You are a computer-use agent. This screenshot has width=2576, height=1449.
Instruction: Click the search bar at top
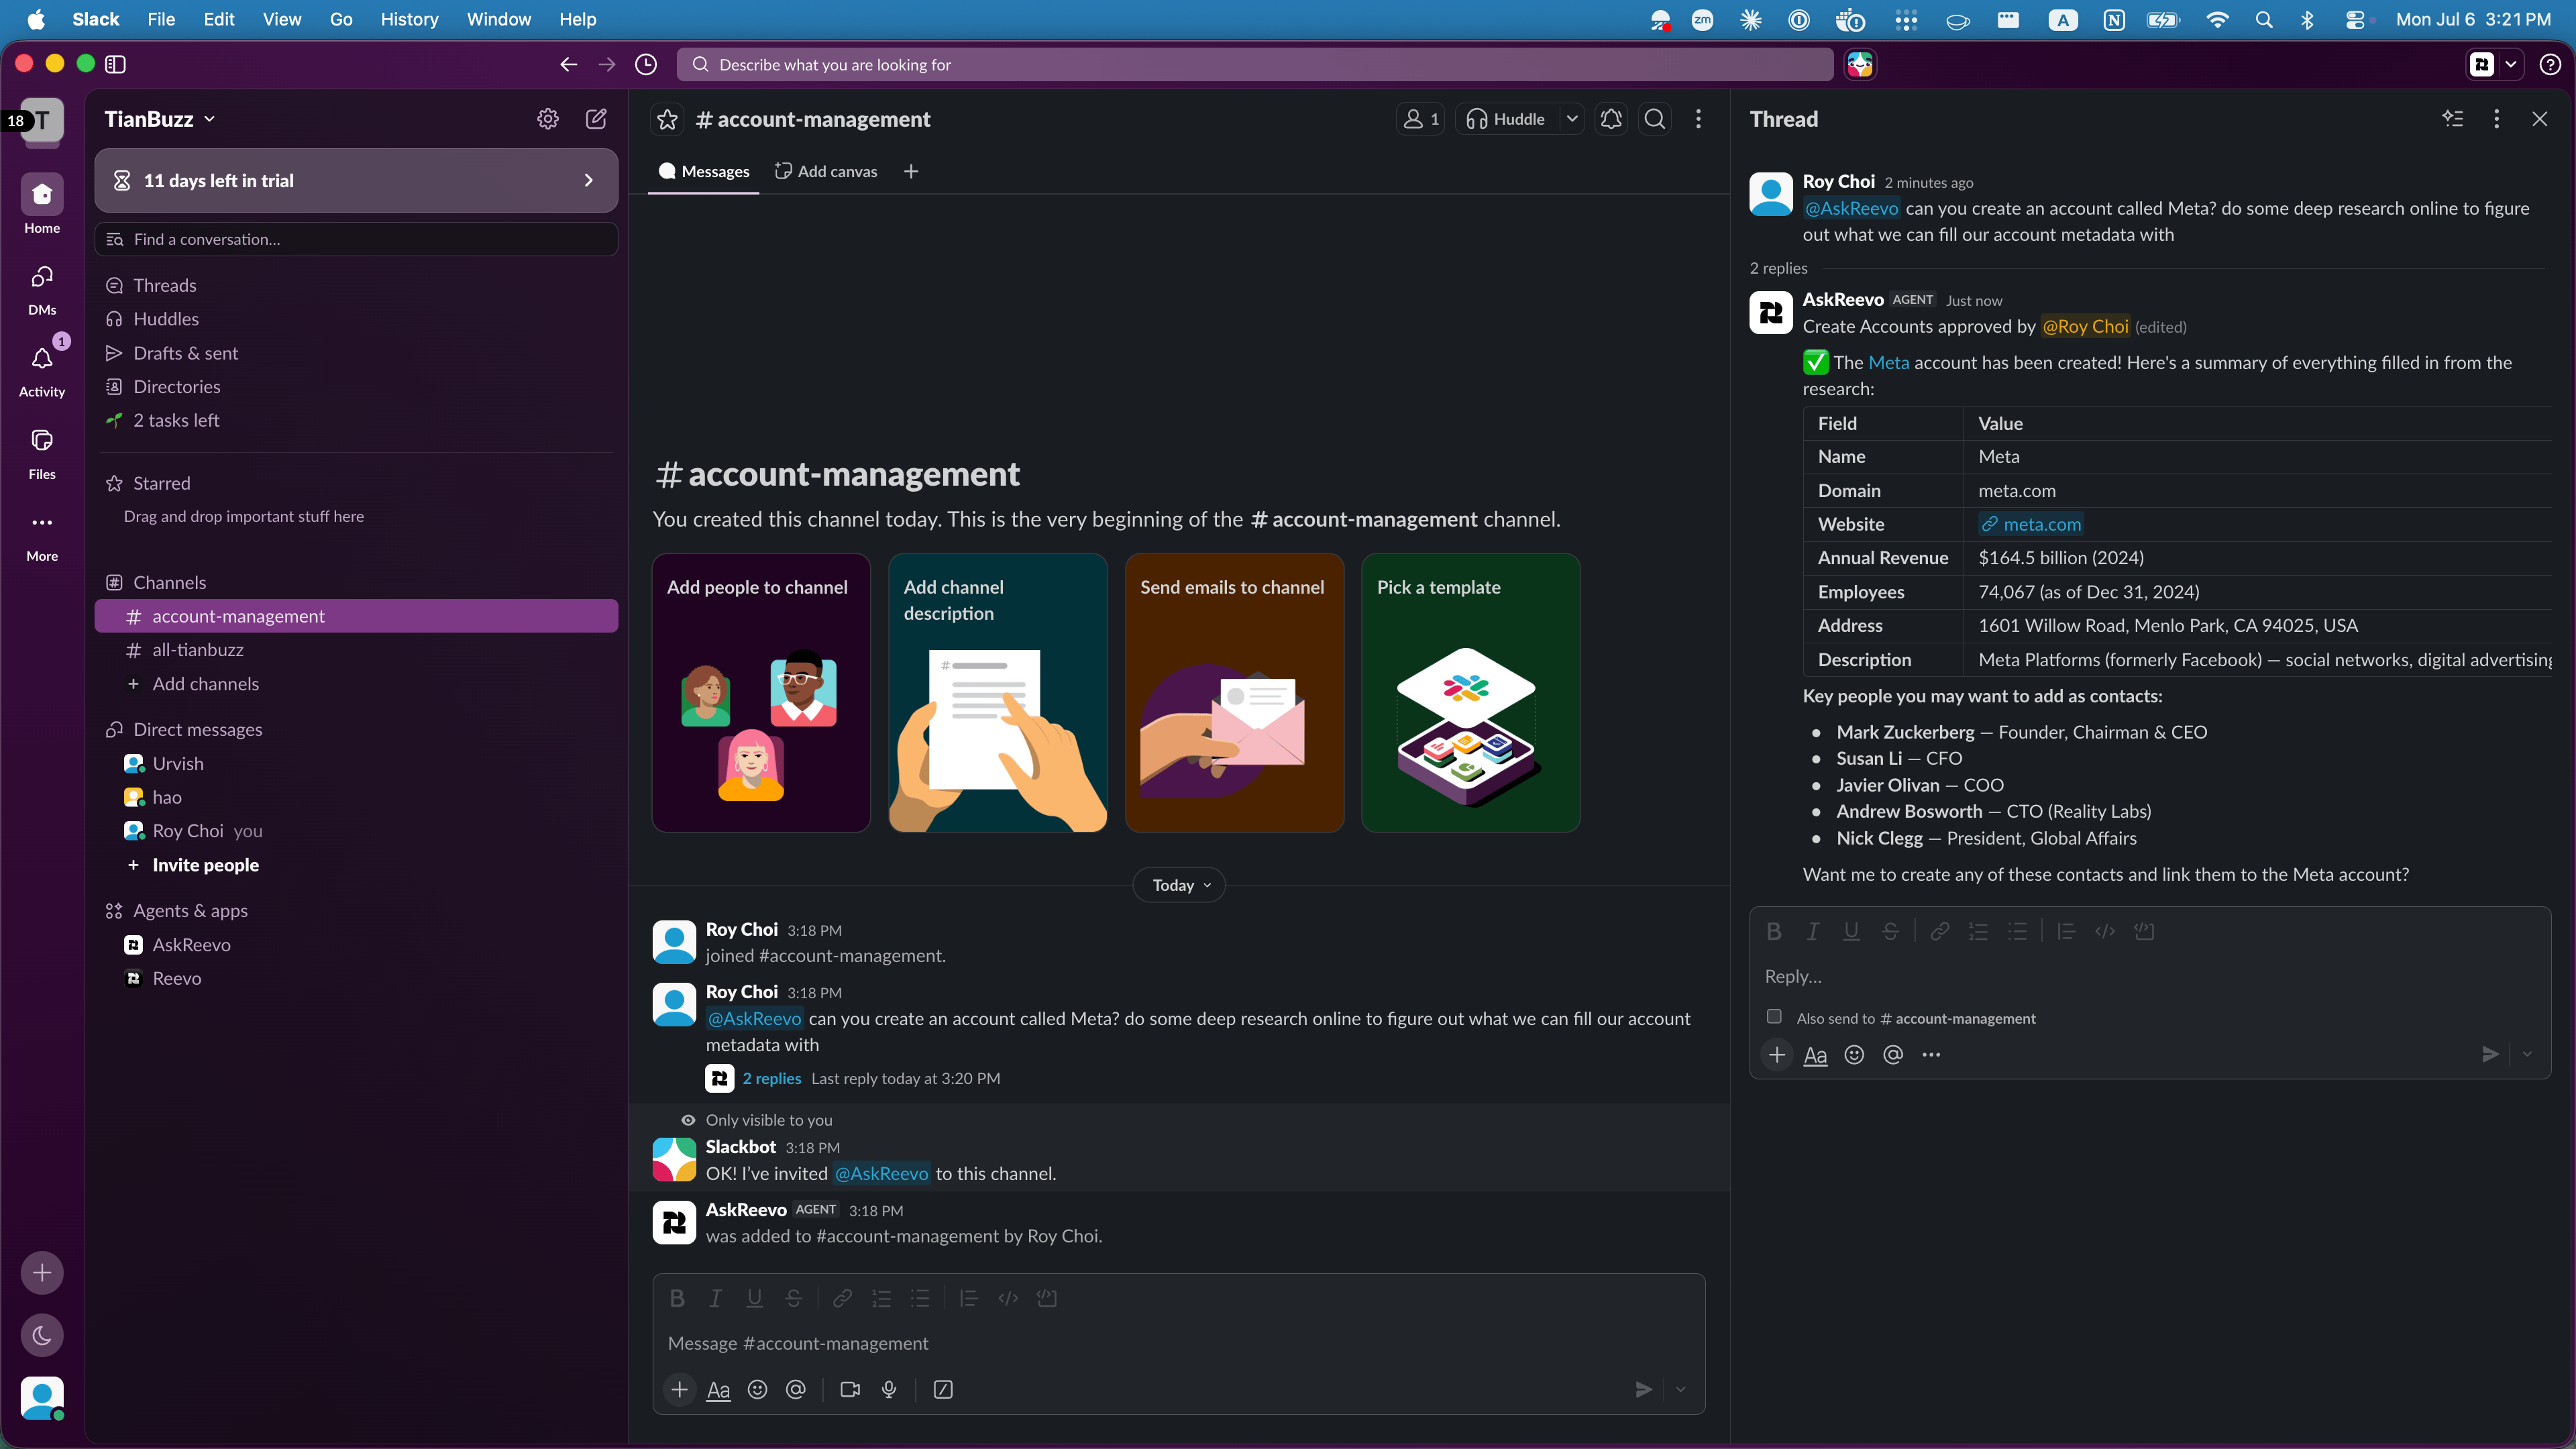pos(1255,65)
